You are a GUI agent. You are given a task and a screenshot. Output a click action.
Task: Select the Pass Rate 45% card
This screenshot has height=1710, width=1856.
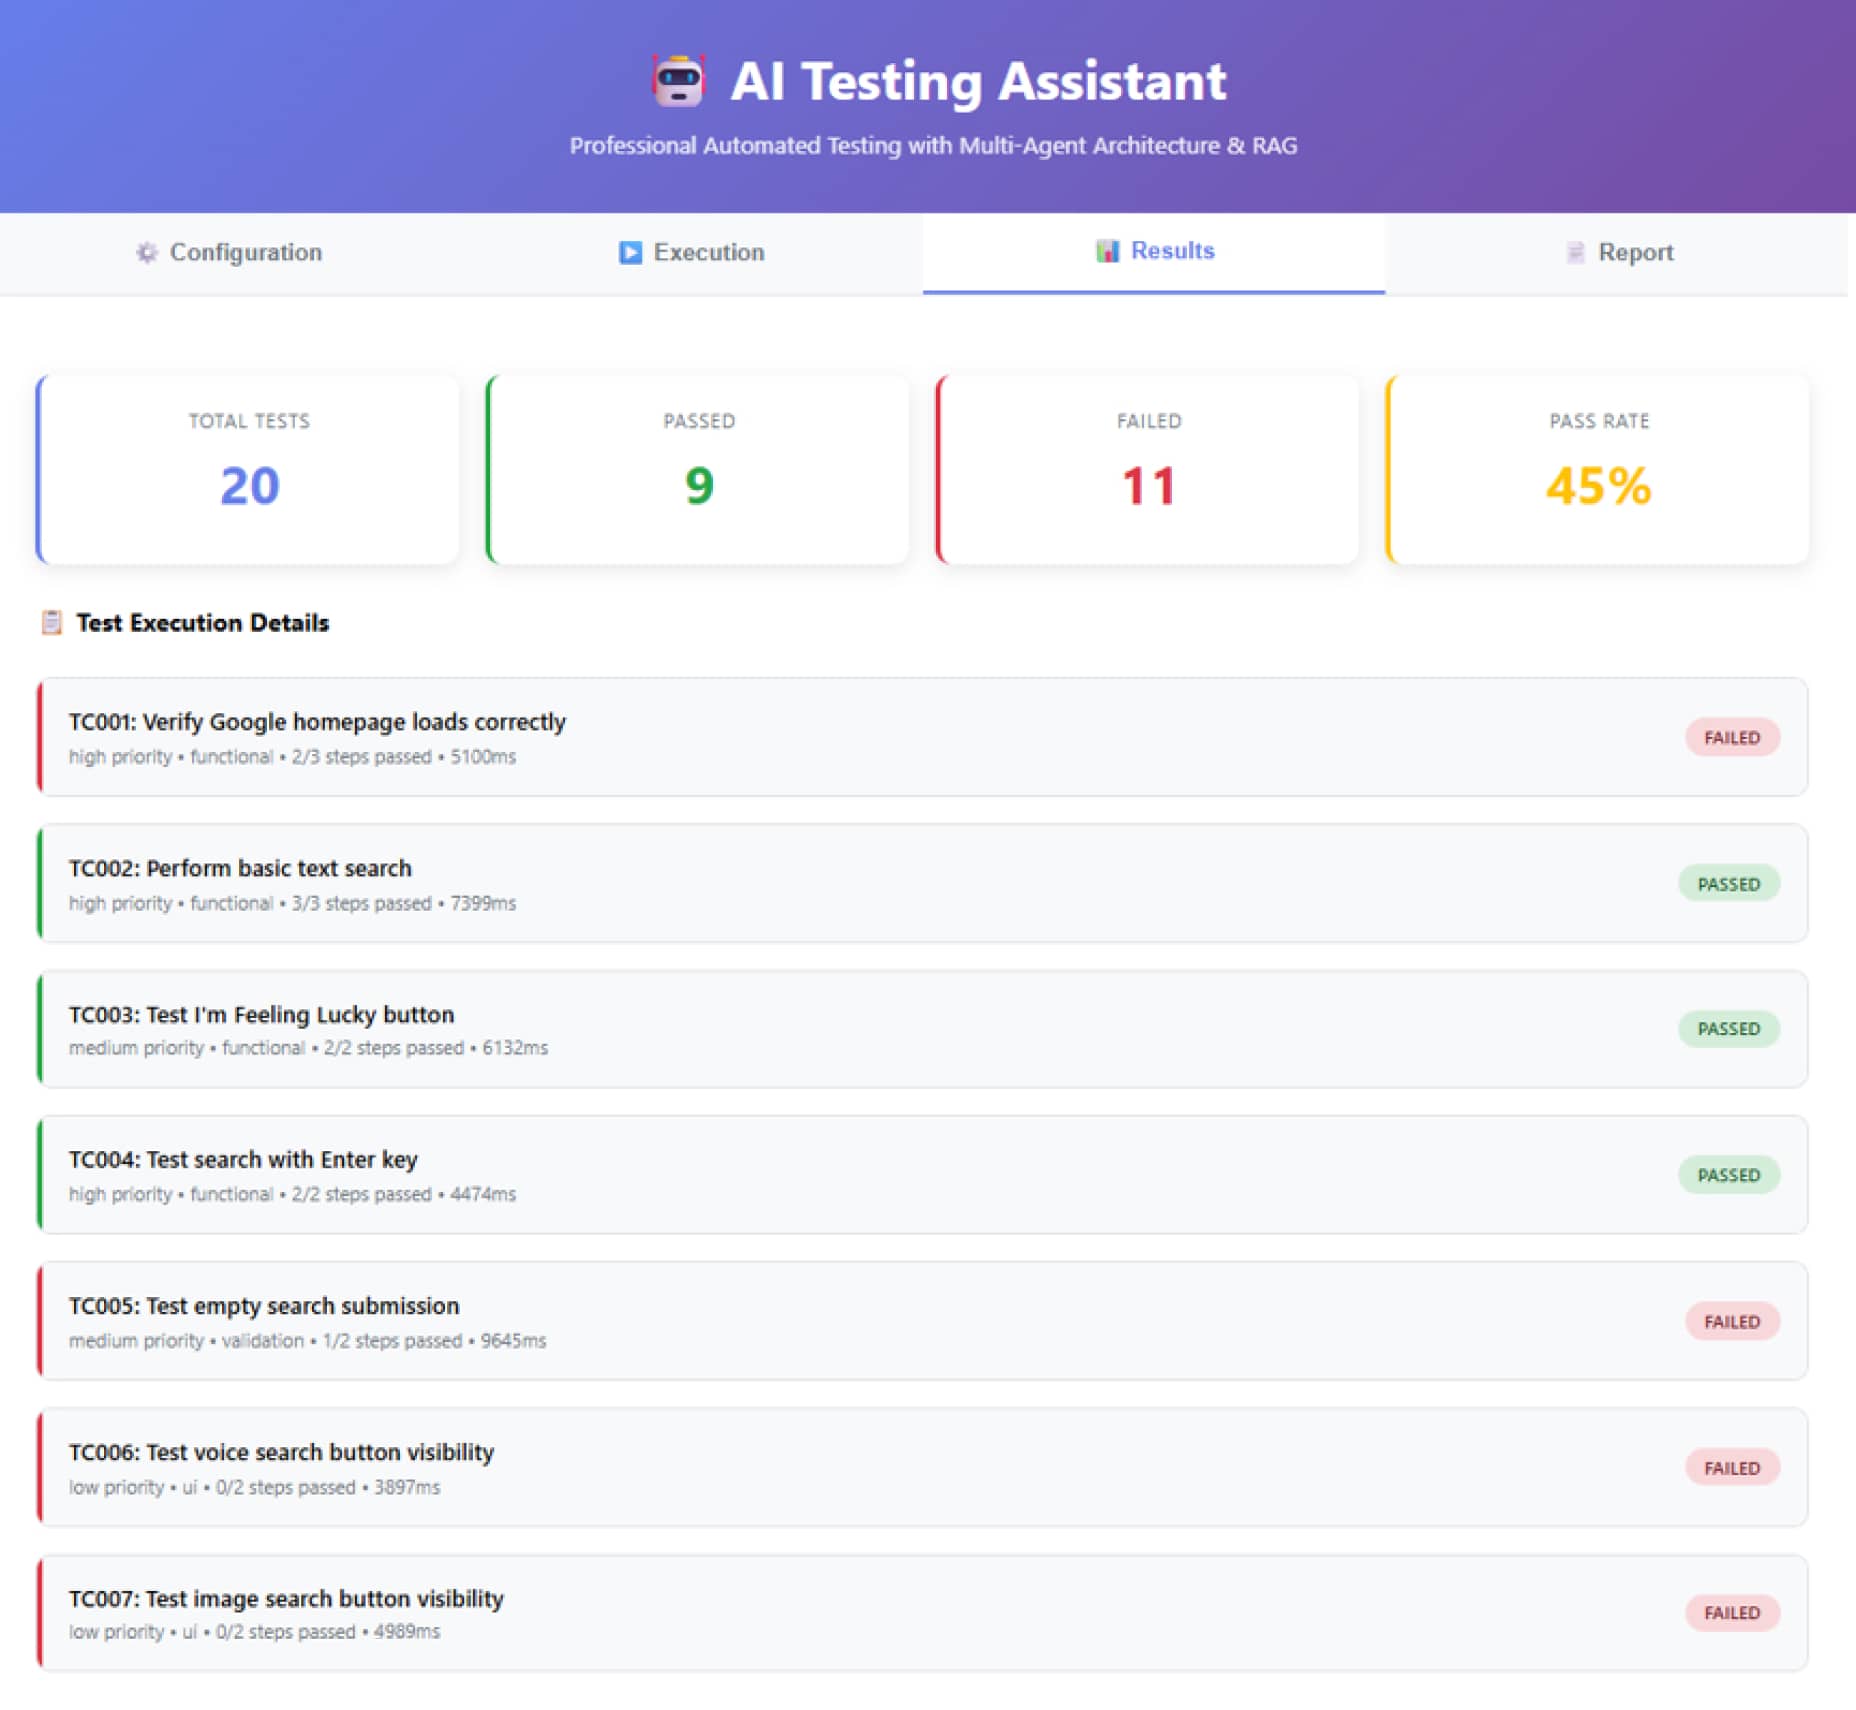pos(1598,469)
